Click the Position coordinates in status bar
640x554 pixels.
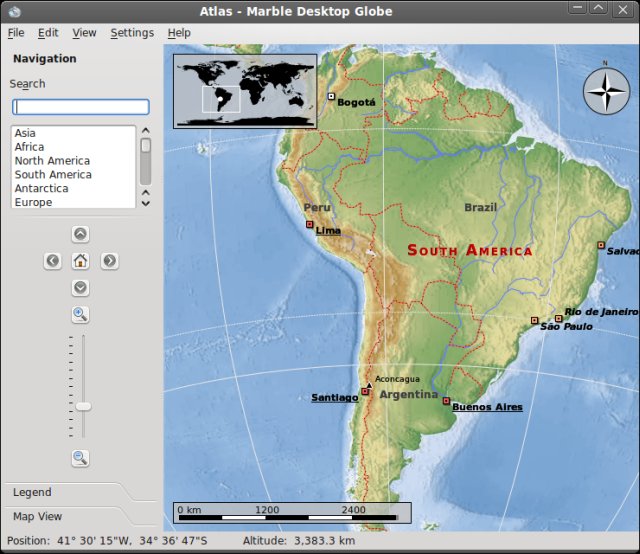107,541
